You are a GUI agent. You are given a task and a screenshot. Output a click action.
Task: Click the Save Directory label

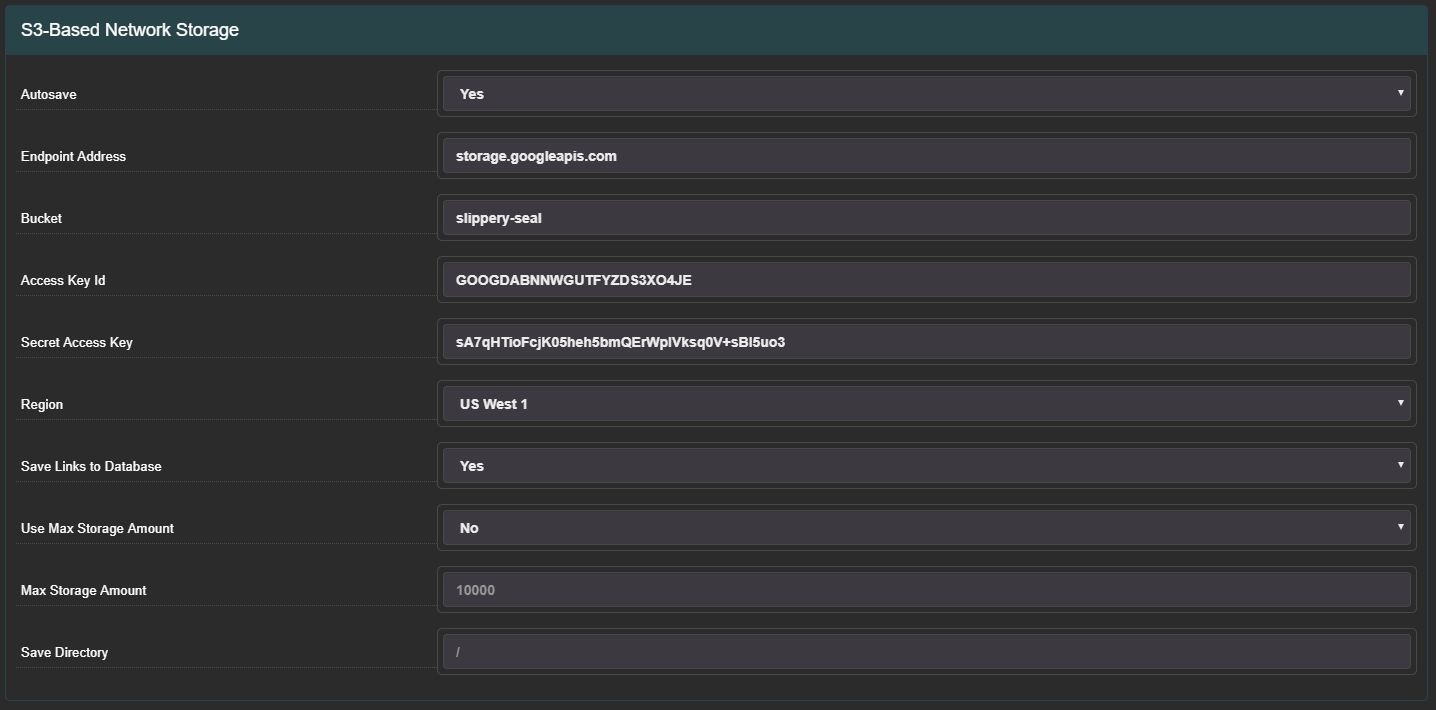(64, 652)
